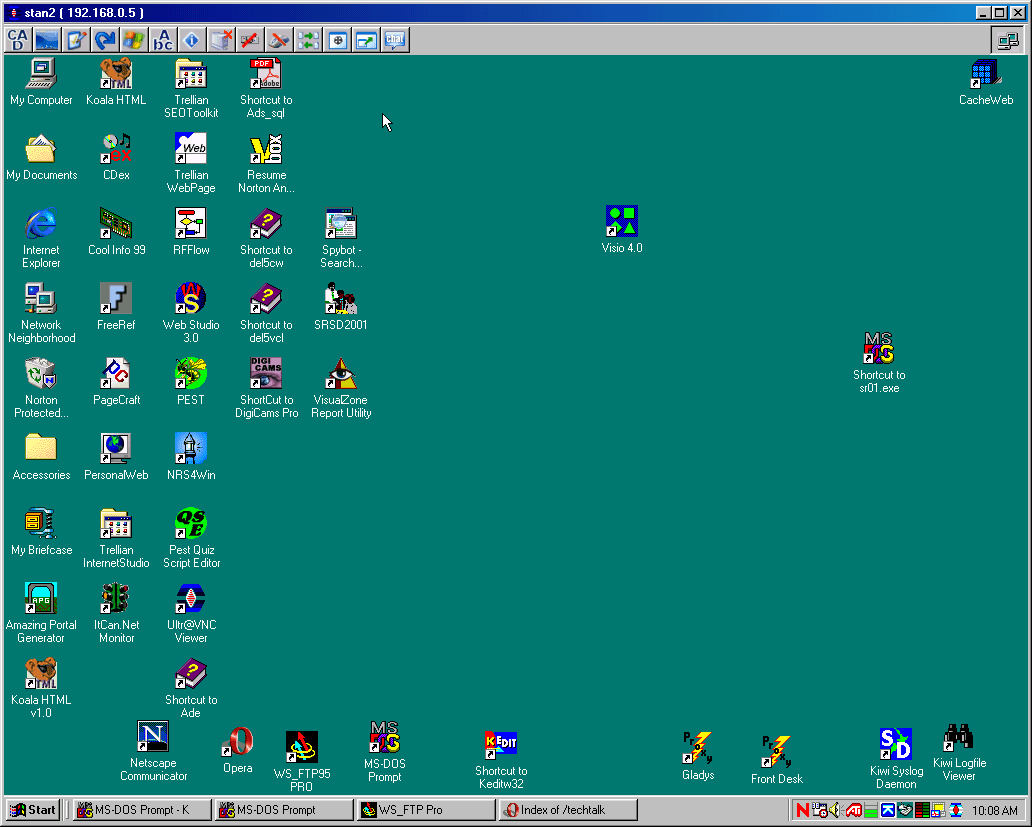Screen dimensions: 1032x827
Task: Open file transfer with the green arrows icon
Action: point(308,40)
